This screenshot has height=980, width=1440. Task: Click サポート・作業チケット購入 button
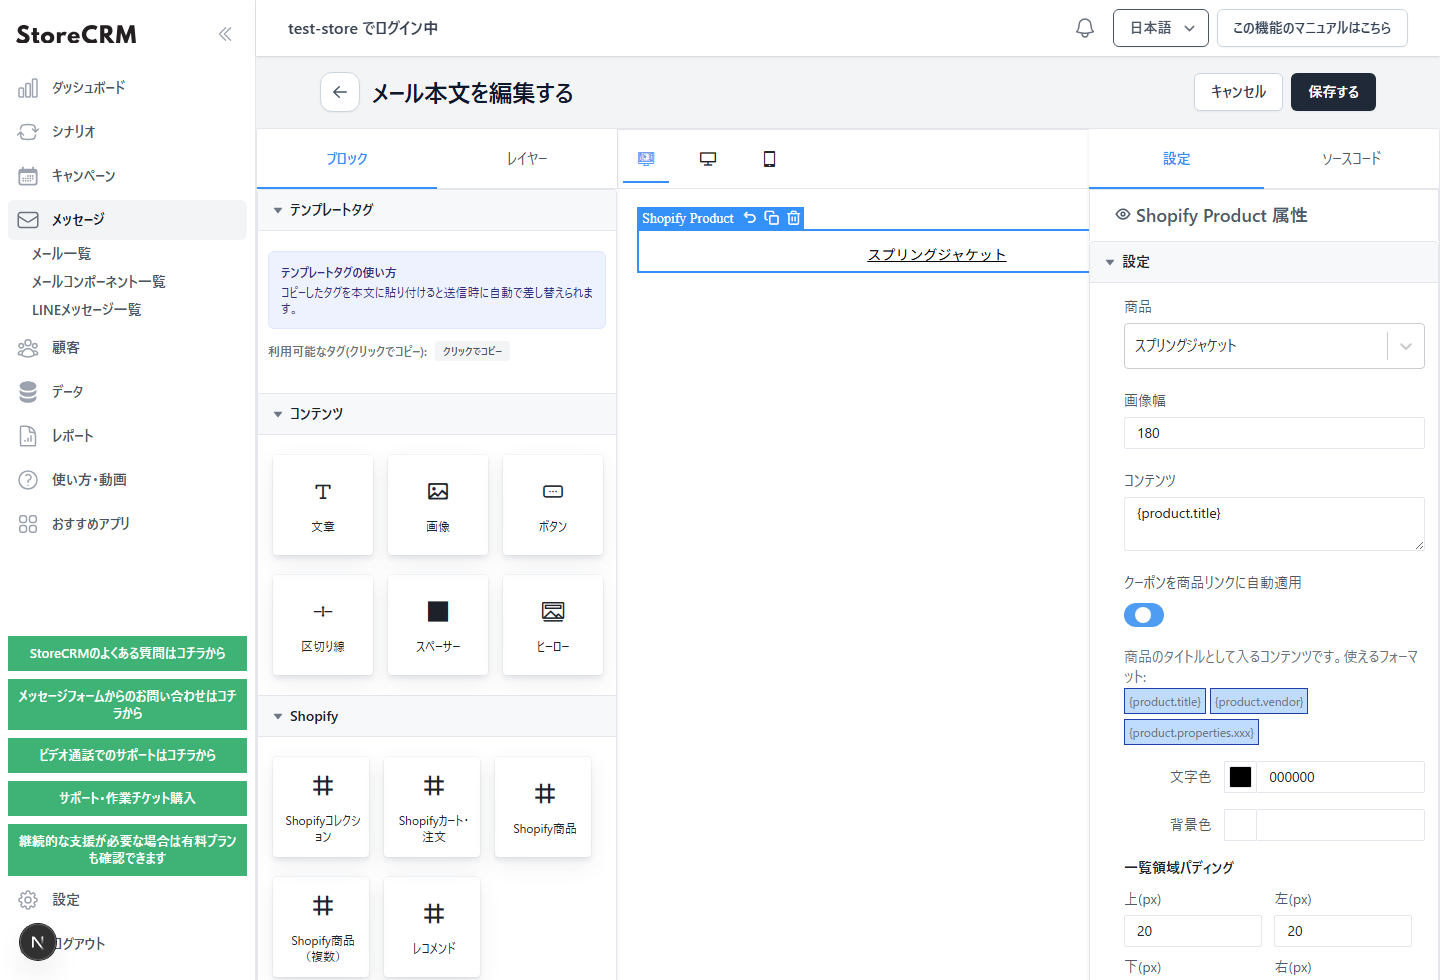pos(127,798)
